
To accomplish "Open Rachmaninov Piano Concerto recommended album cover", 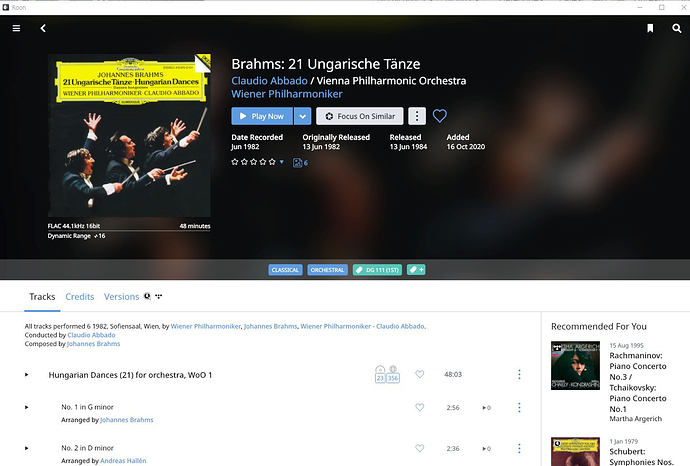I will point(575,365).
